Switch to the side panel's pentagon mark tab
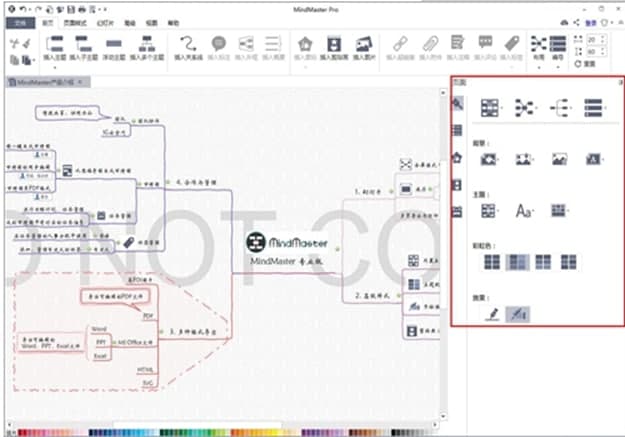 [457, 157]
